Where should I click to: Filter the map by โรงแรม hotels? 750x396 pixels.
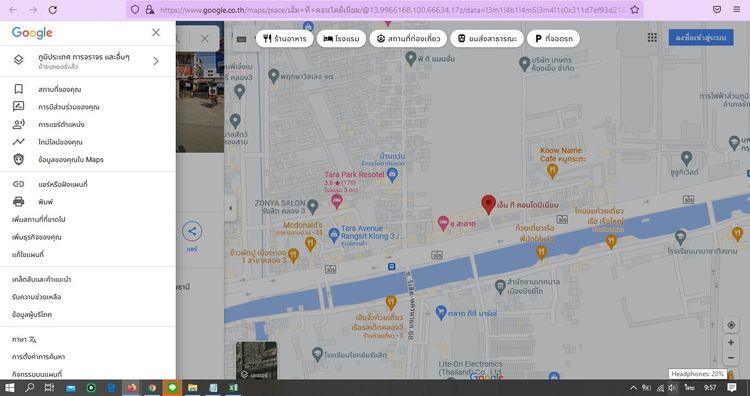tap(341, 39)
